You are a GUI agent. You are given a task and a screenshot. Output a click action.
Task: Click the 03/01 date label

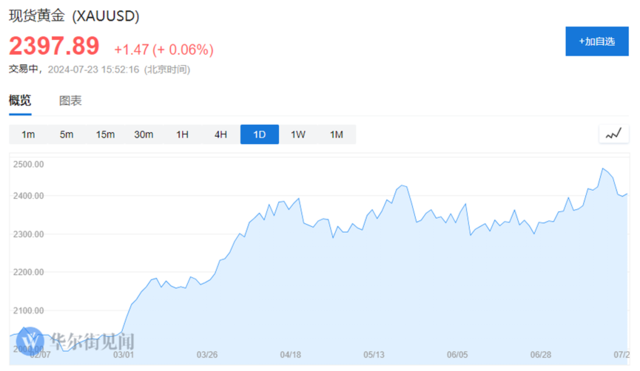click(x=123, y=355)
